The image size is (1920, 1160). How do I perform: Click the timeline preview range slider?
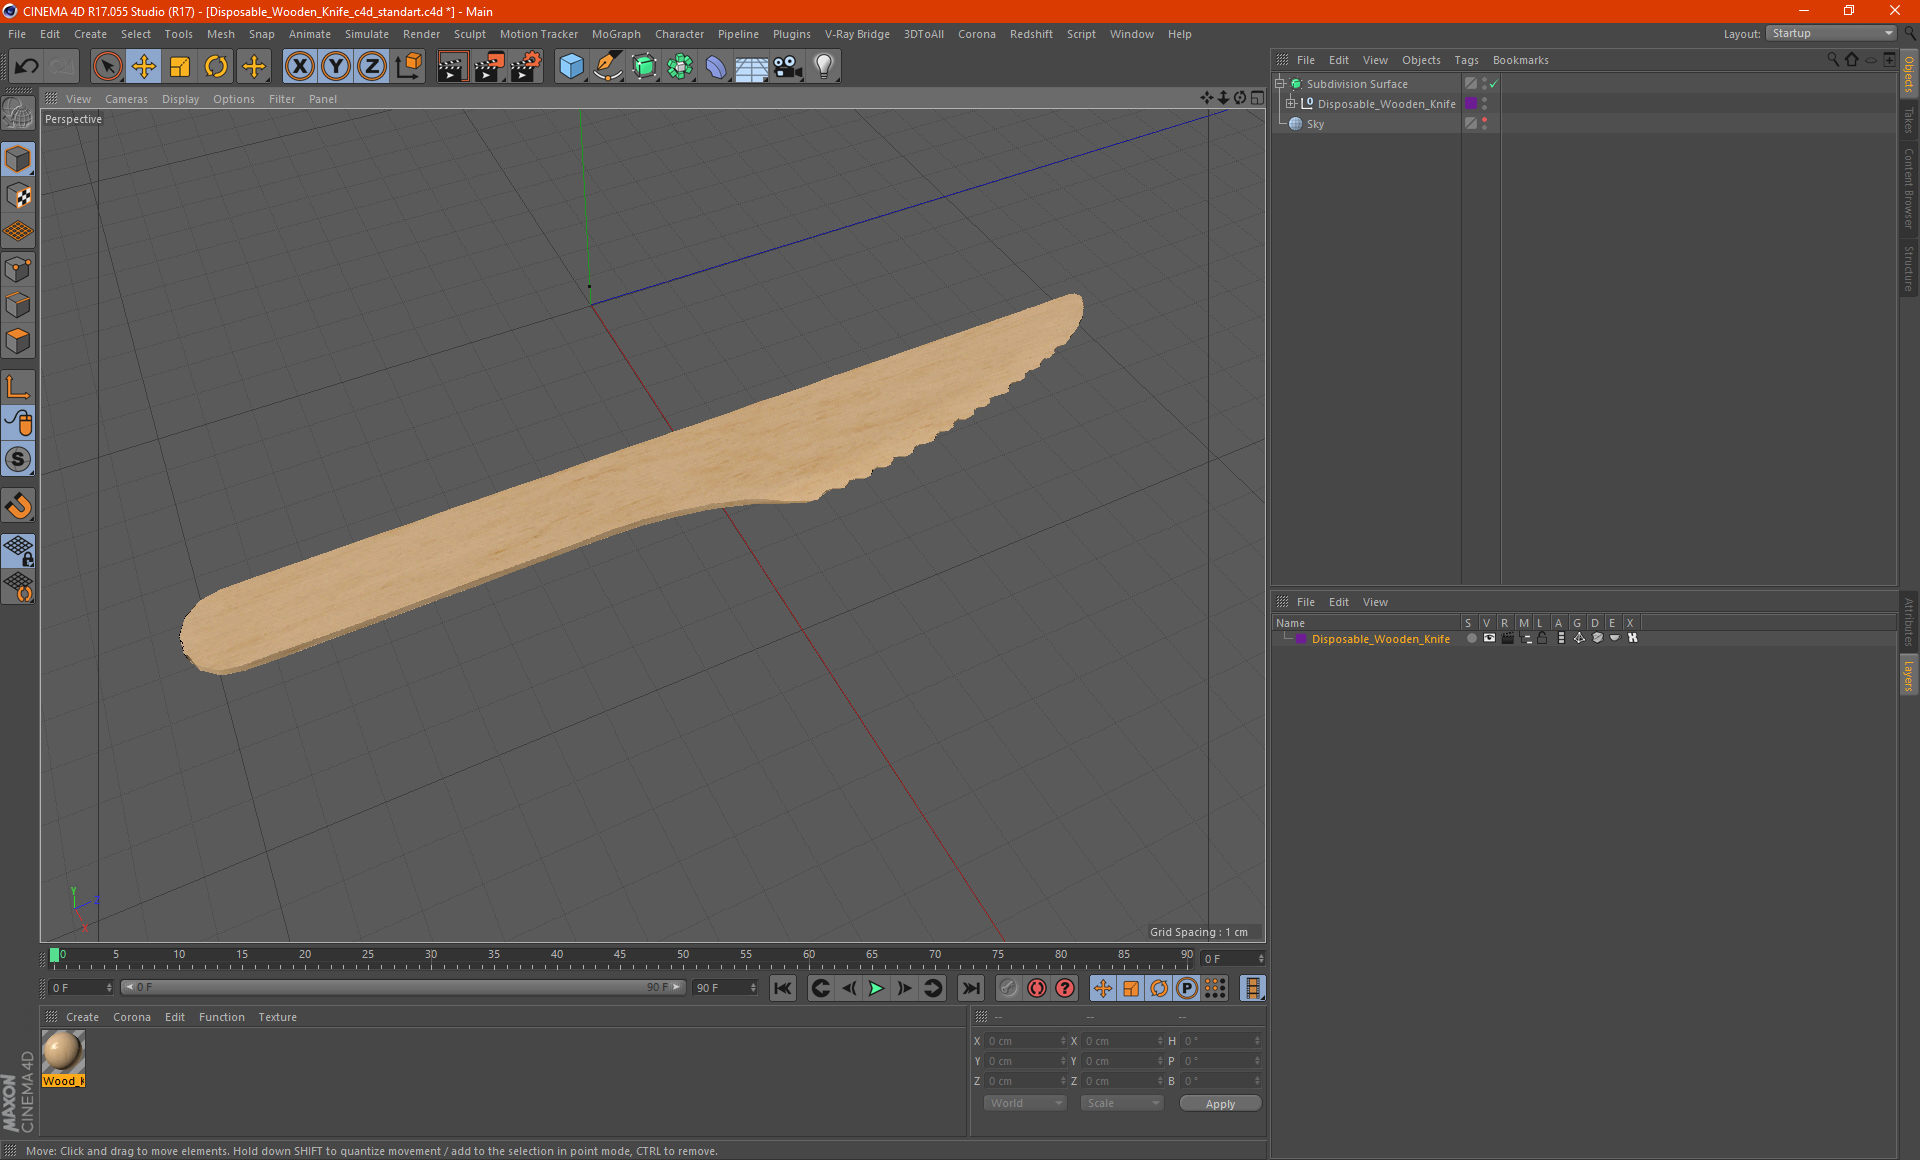pyautogui.click(x=403, y=987)
